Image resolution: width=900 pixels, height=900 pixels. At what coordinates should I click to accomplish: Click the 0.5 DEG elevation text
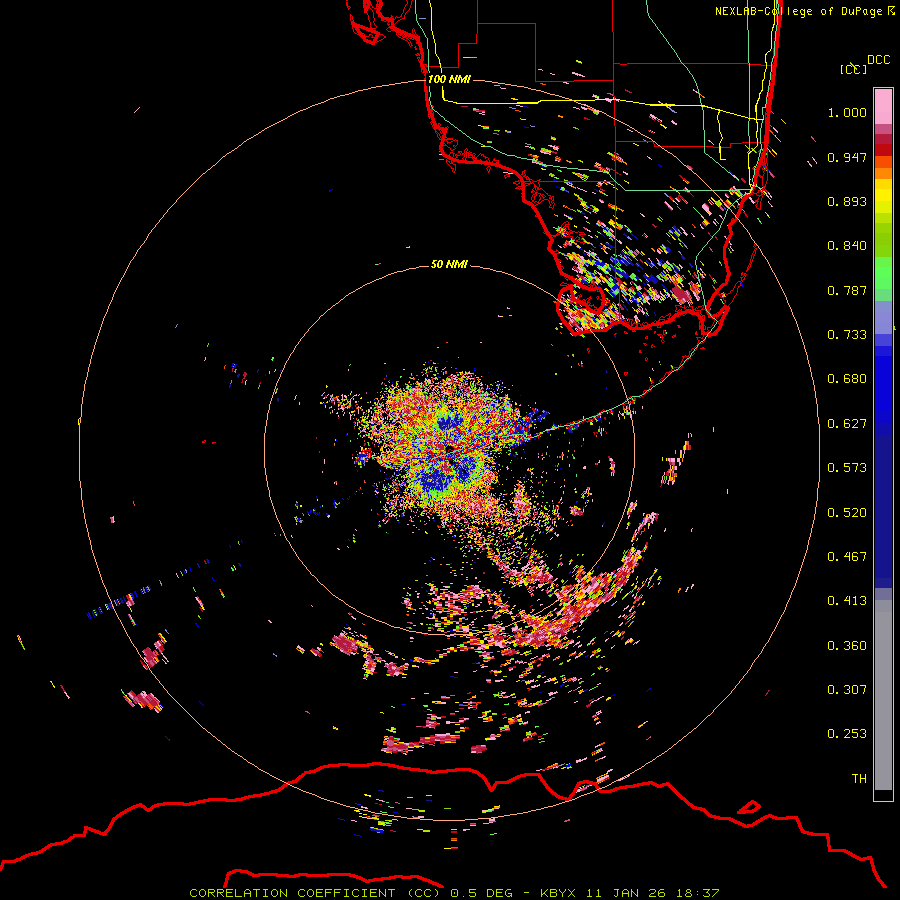click(482, 893)
